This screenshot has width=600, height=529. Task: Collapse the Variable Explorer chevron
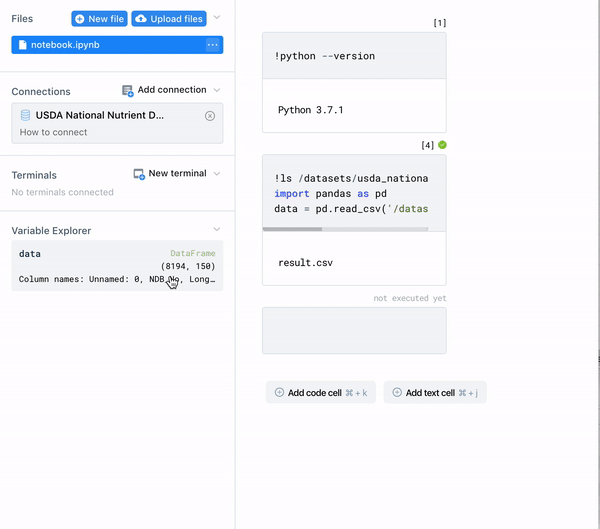tap(217, 229)
